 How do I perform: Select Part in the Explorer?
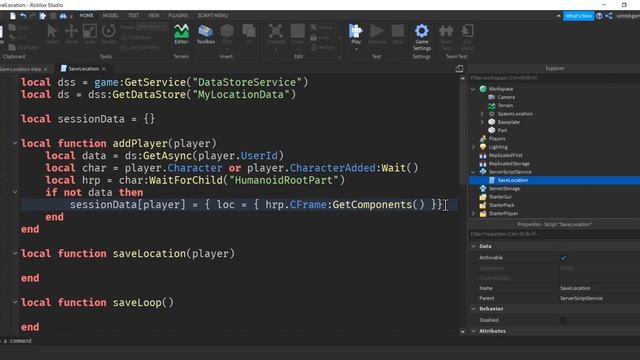pyautogui.click(x=502, y=130)
